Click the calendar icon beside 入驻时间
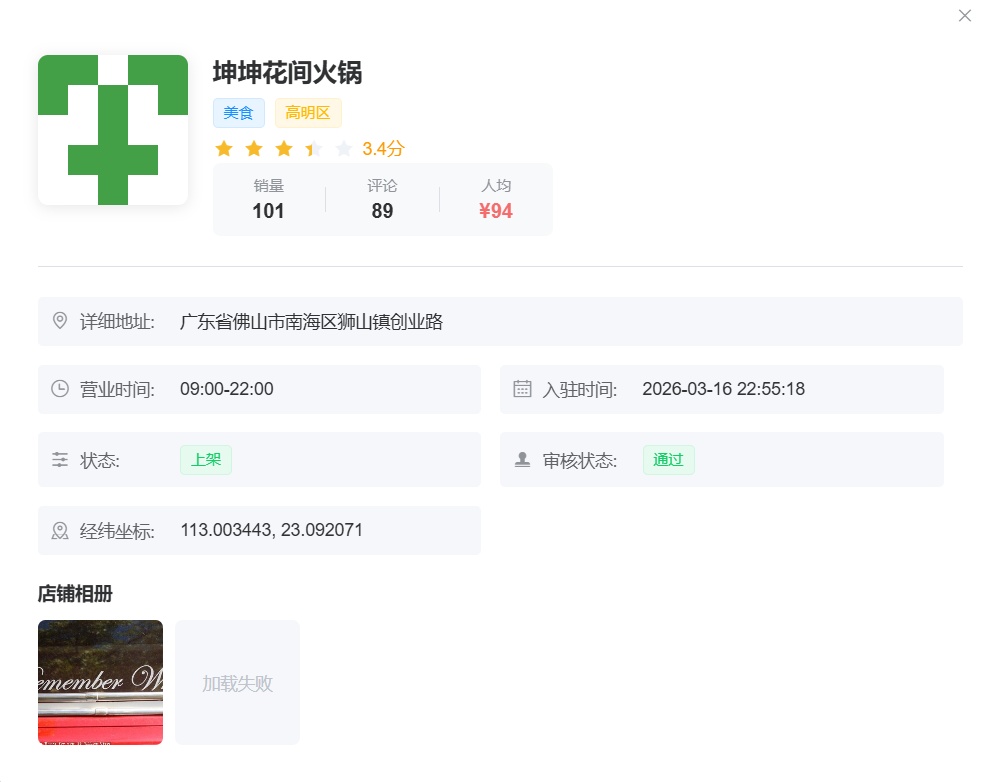997x782 pixels. click(x=522, y=389)
